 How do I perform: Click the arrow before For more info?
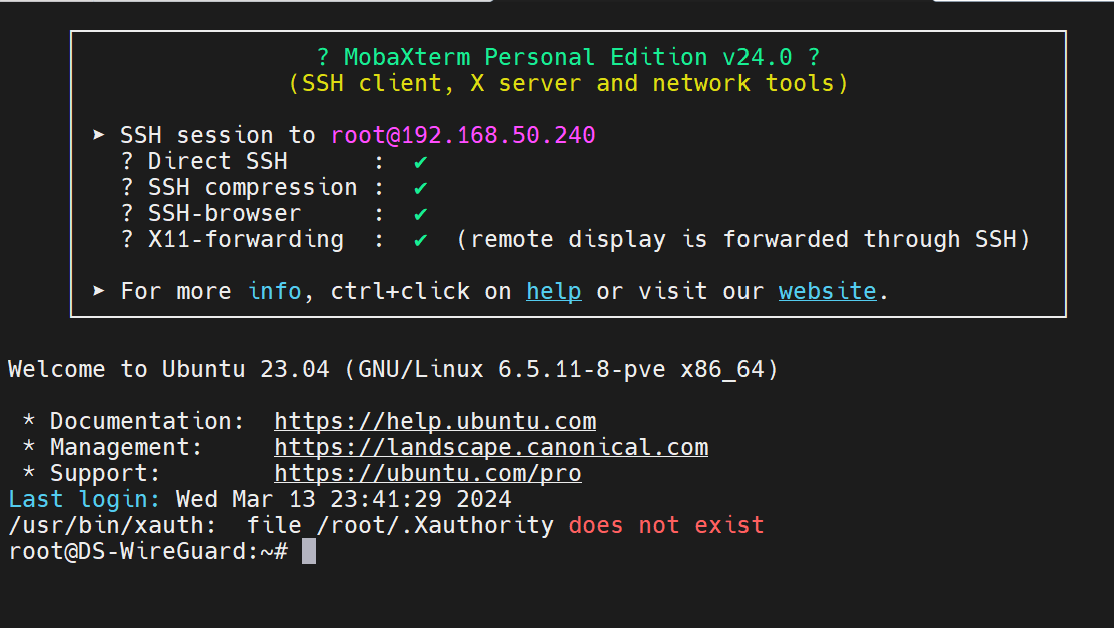[99, 291]
